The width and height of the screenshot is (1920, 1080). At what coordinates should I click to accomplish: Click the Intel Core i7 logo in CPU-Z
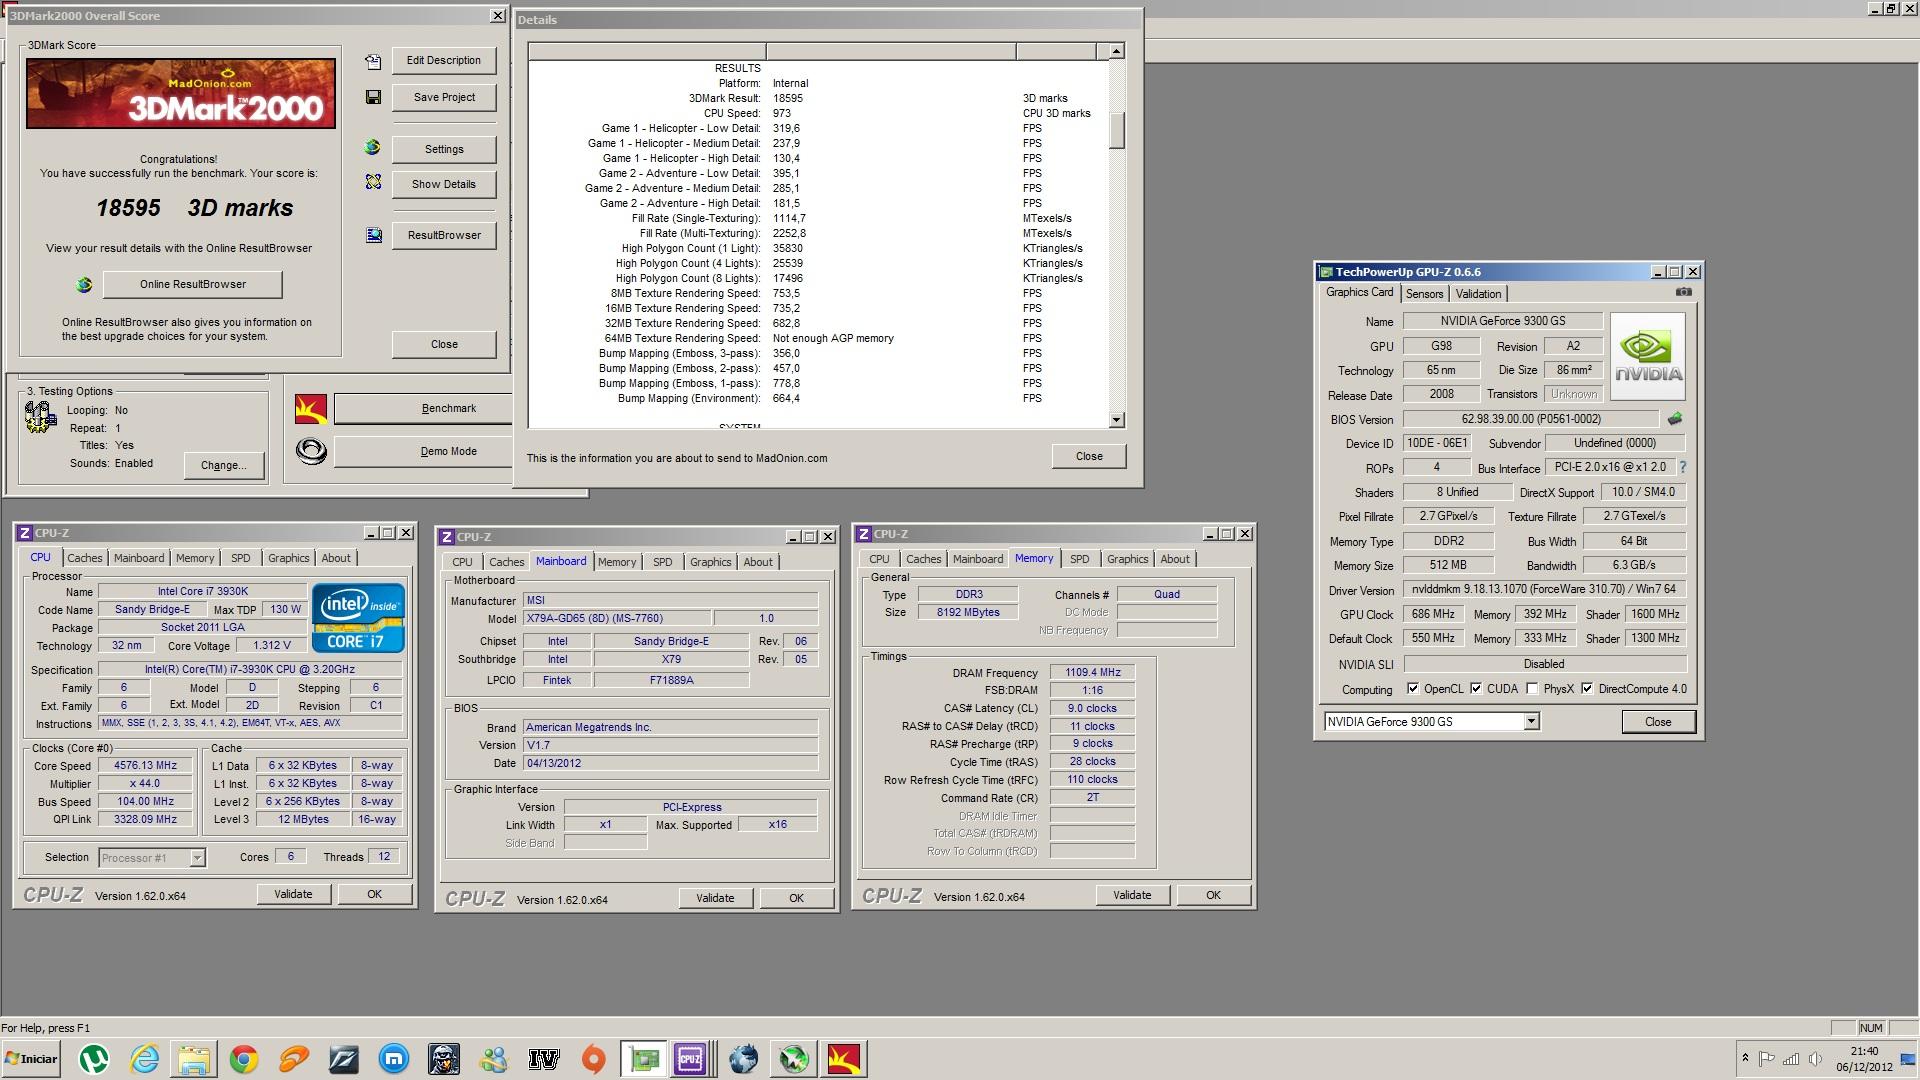tap(358, 618)
